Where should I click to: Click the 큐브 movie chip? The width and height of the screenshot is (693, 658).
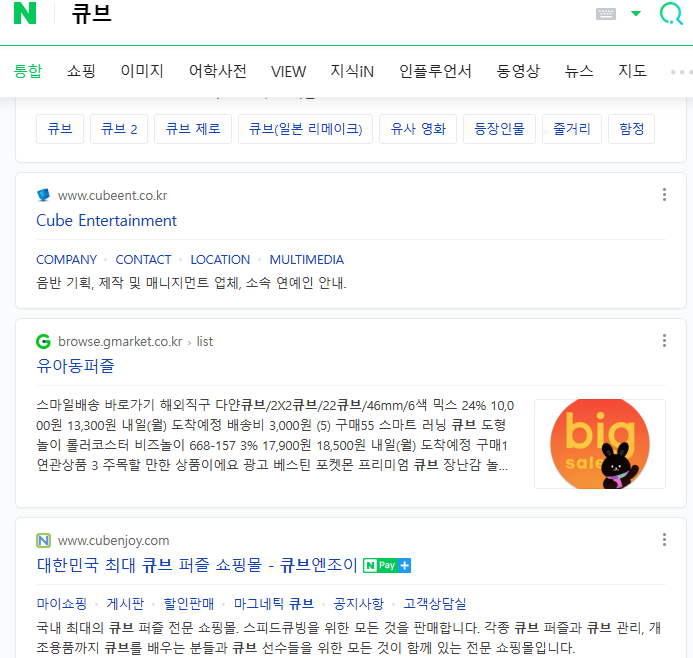click(60, 129)
